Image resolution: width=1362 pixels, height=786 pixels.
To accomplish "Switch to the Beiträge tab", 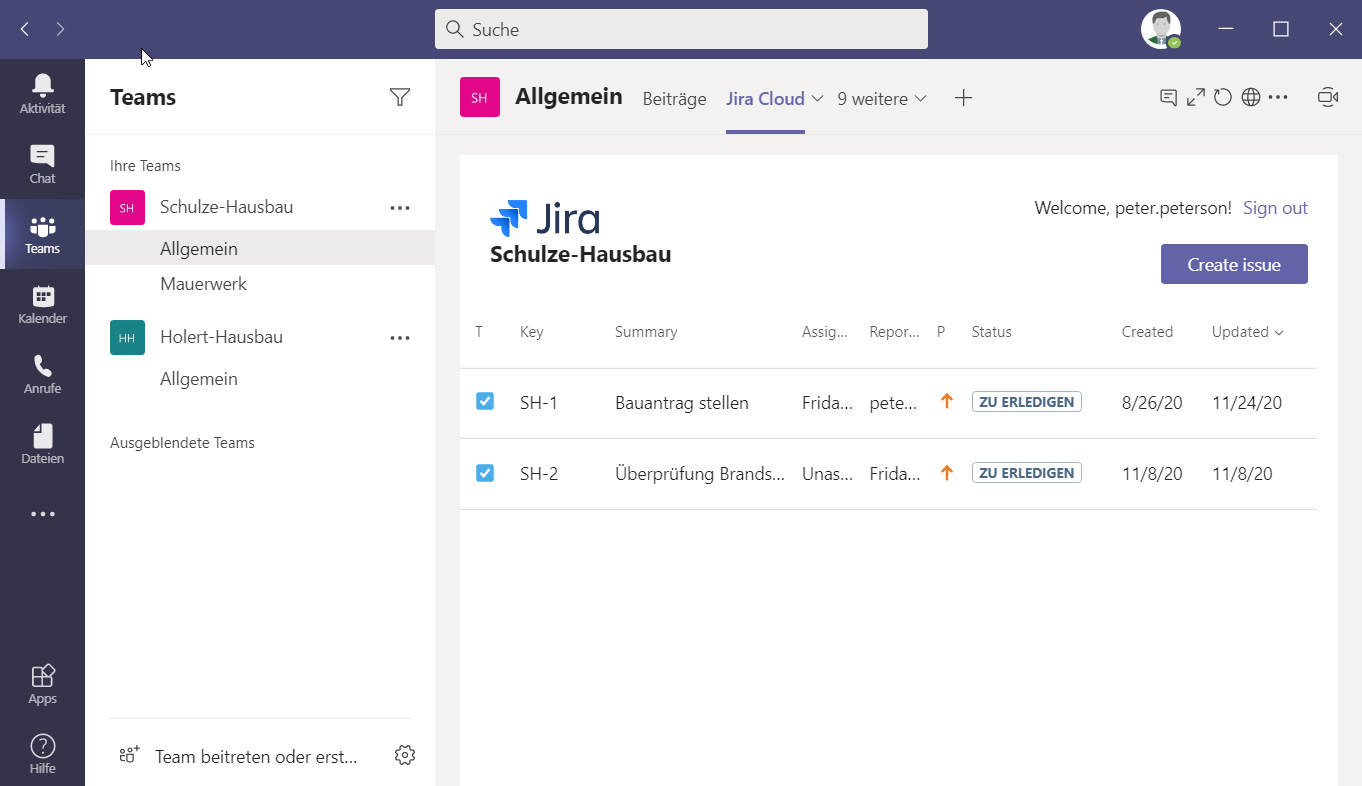I will (x=674, y=99).
